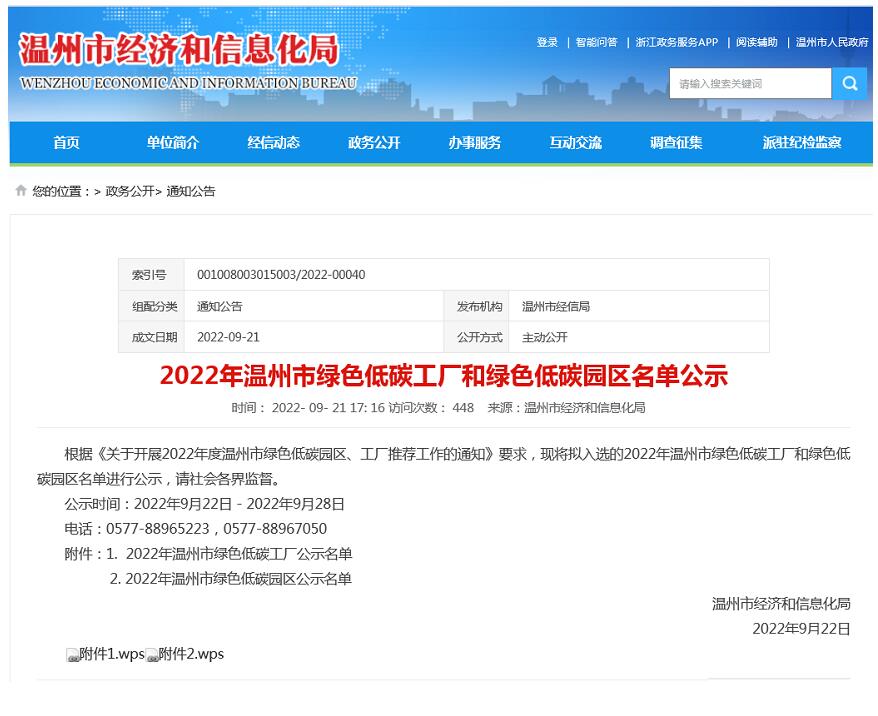Click the 附件2.wps file icon
The height and width of the screenshot is (716, 878).
152,655
